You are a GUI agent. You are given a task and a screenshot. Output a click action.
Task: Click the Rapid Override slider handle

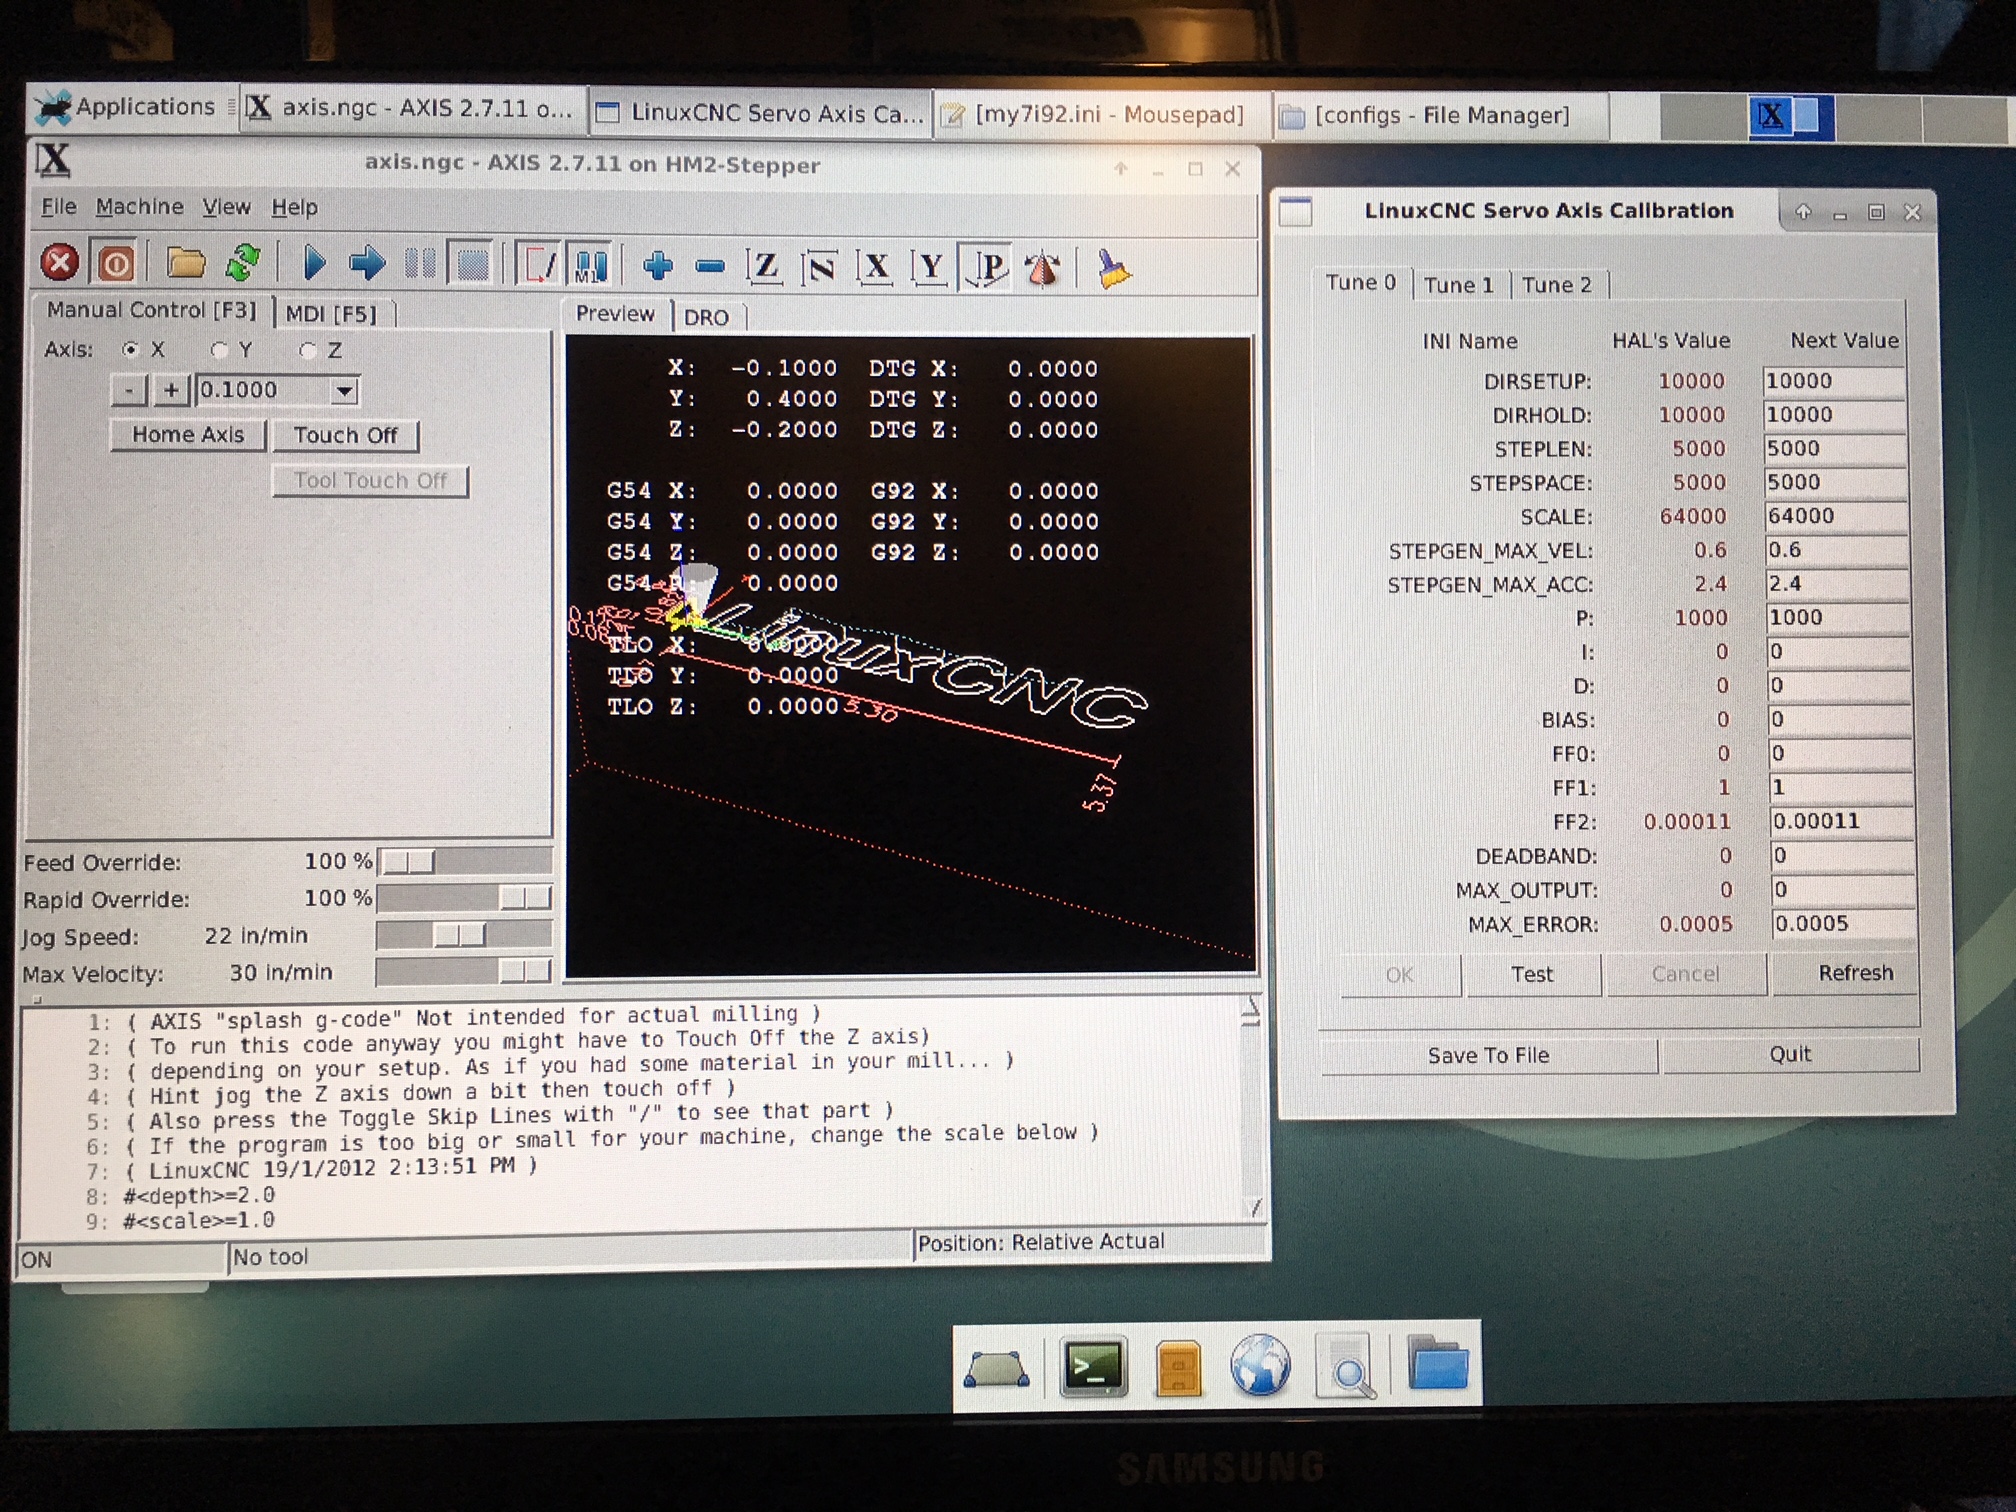pyautogui.click(x=525, y=898)
